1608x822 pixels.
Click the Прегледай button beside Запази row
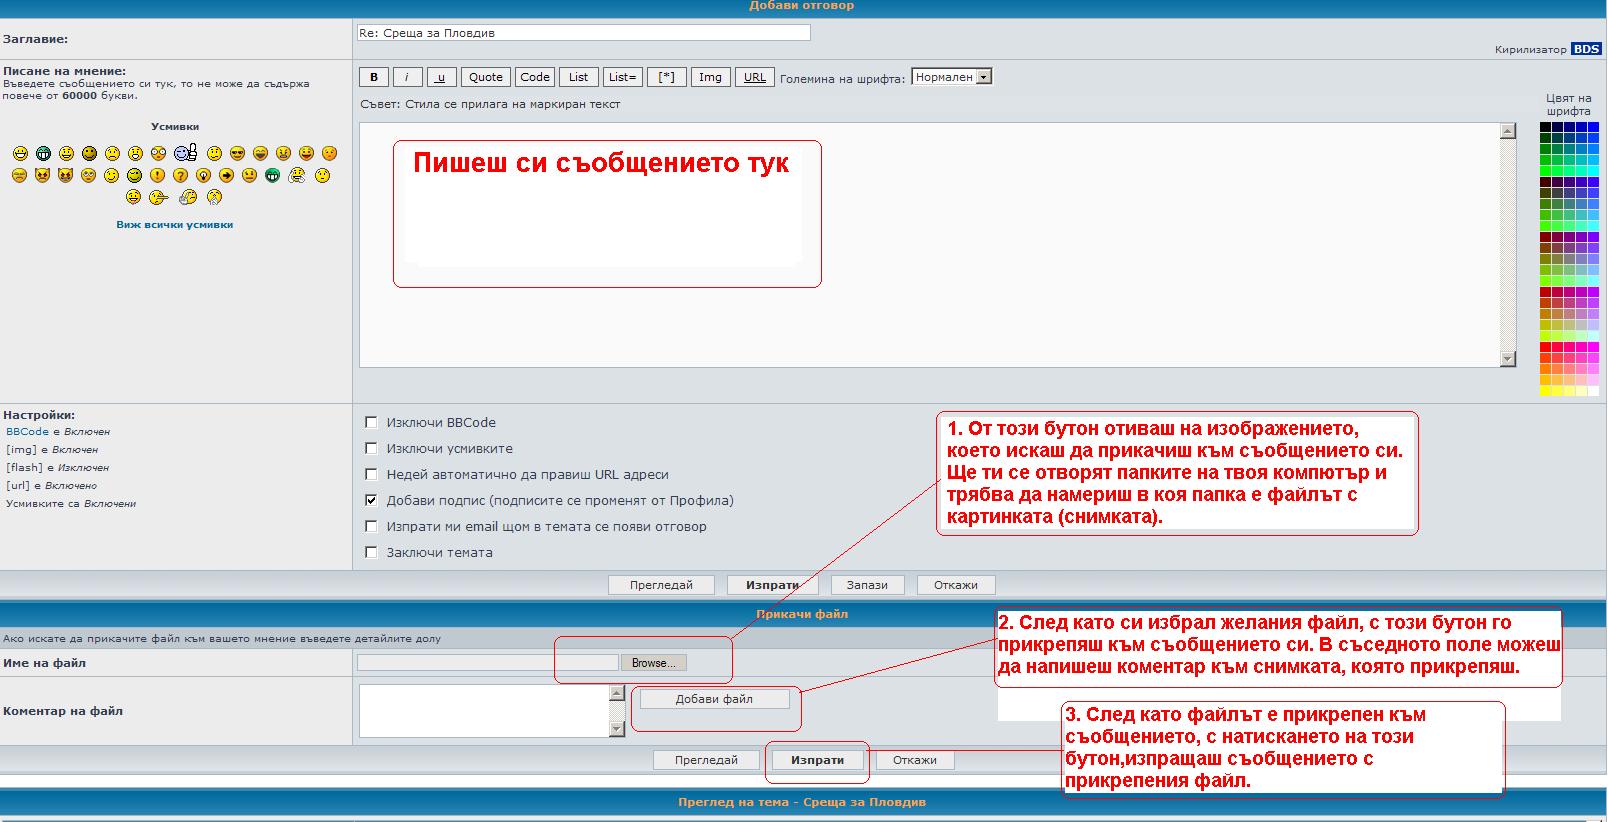661,585
